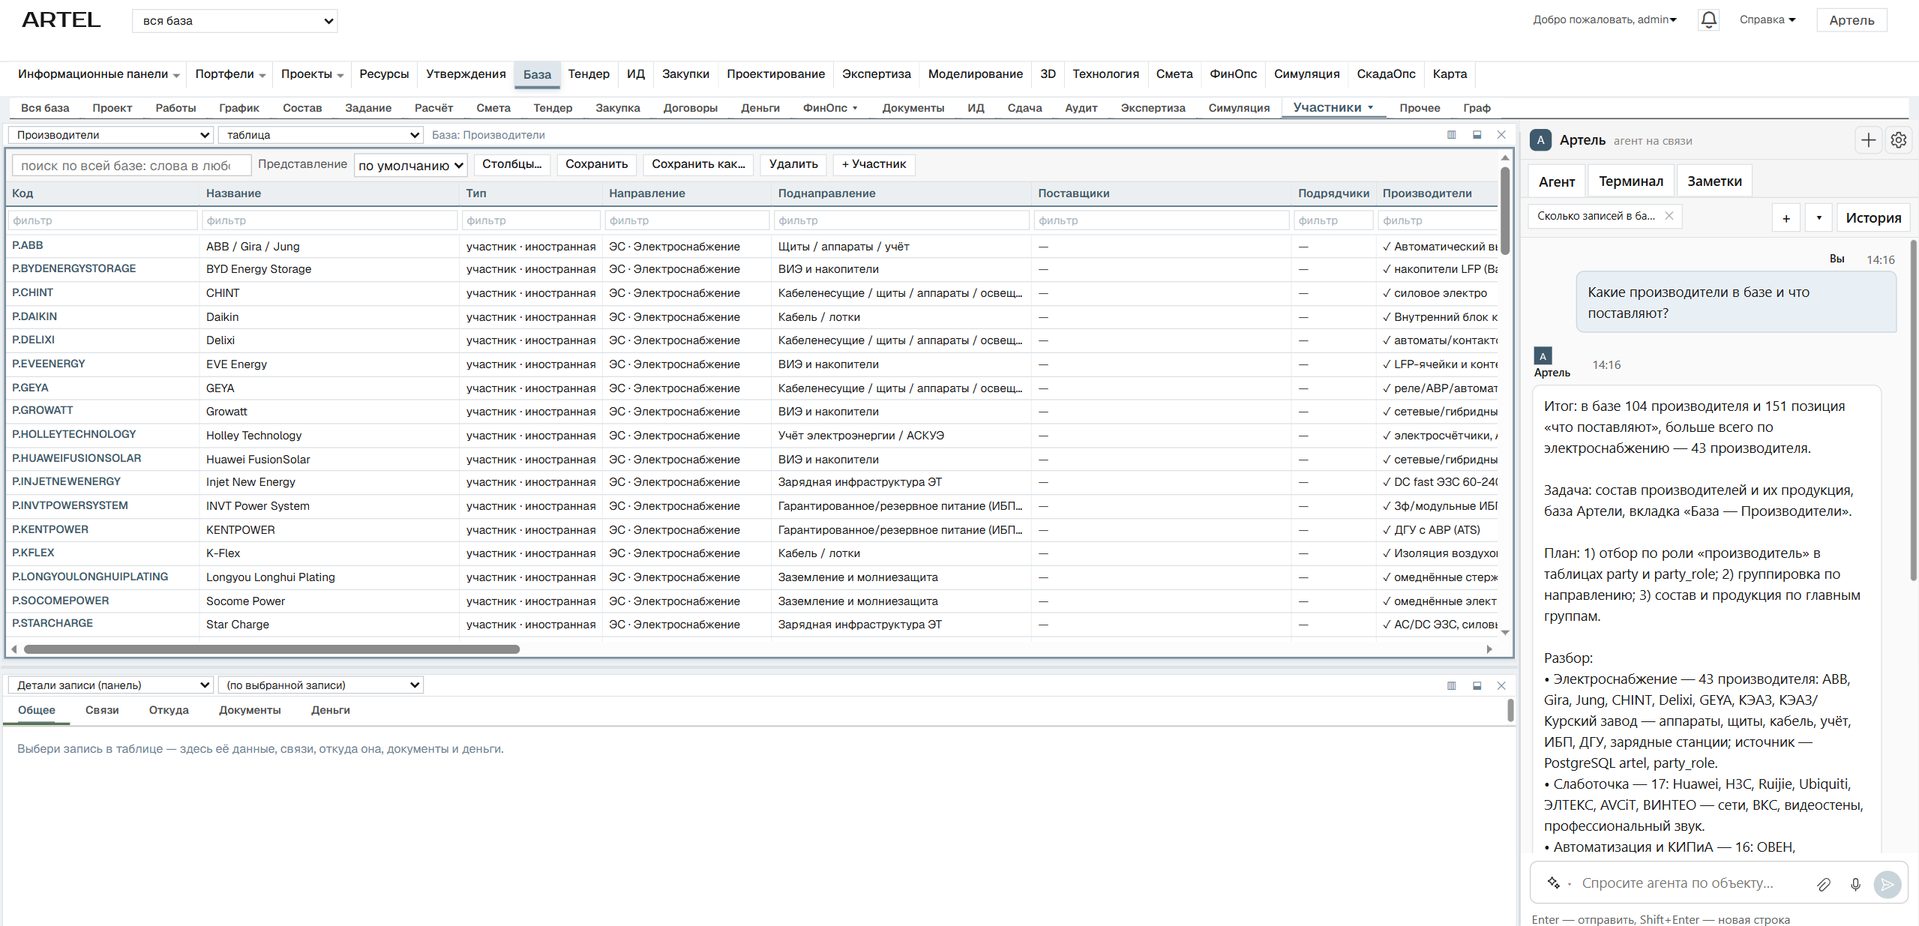Open the P.HUAWEIFUSIONSOLAR record code

(x=76, y=459)
